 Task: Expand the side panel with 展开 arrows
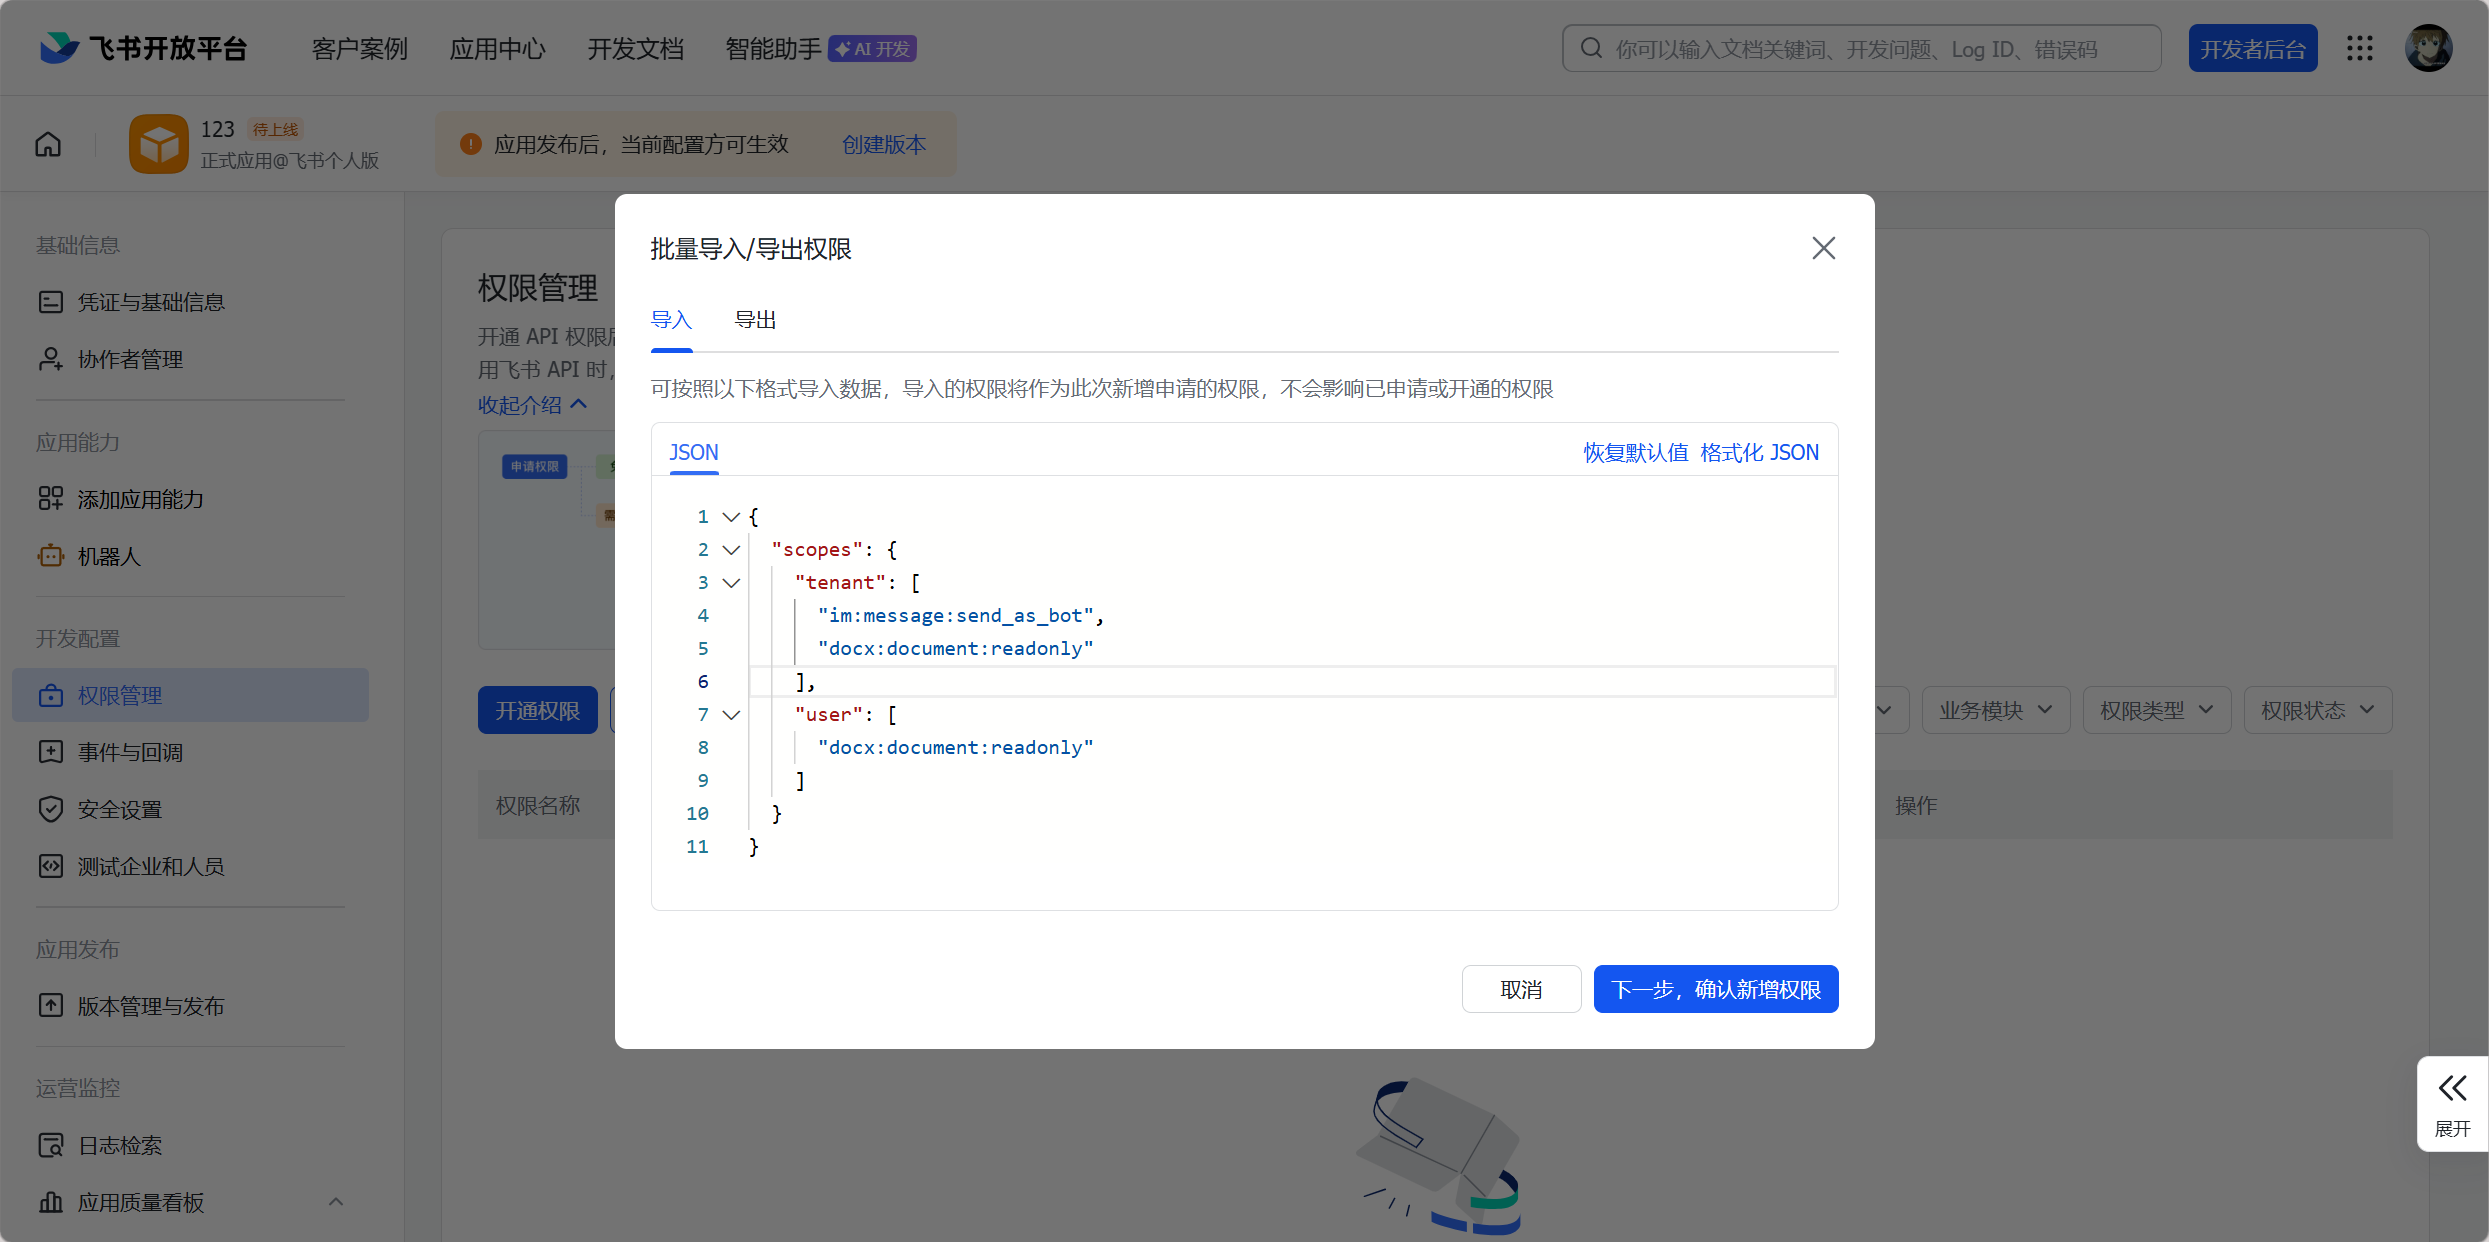click(x=2452, y=1103)
